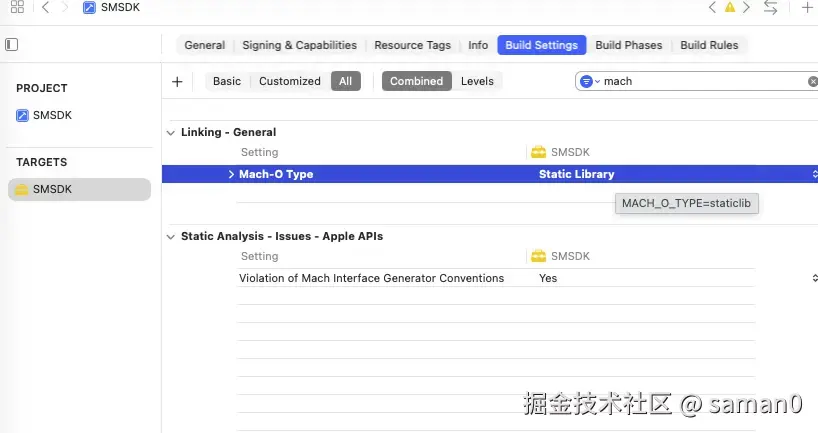
Task: Toggle the project and targets sidebar icon
Action: click(11, 45)
